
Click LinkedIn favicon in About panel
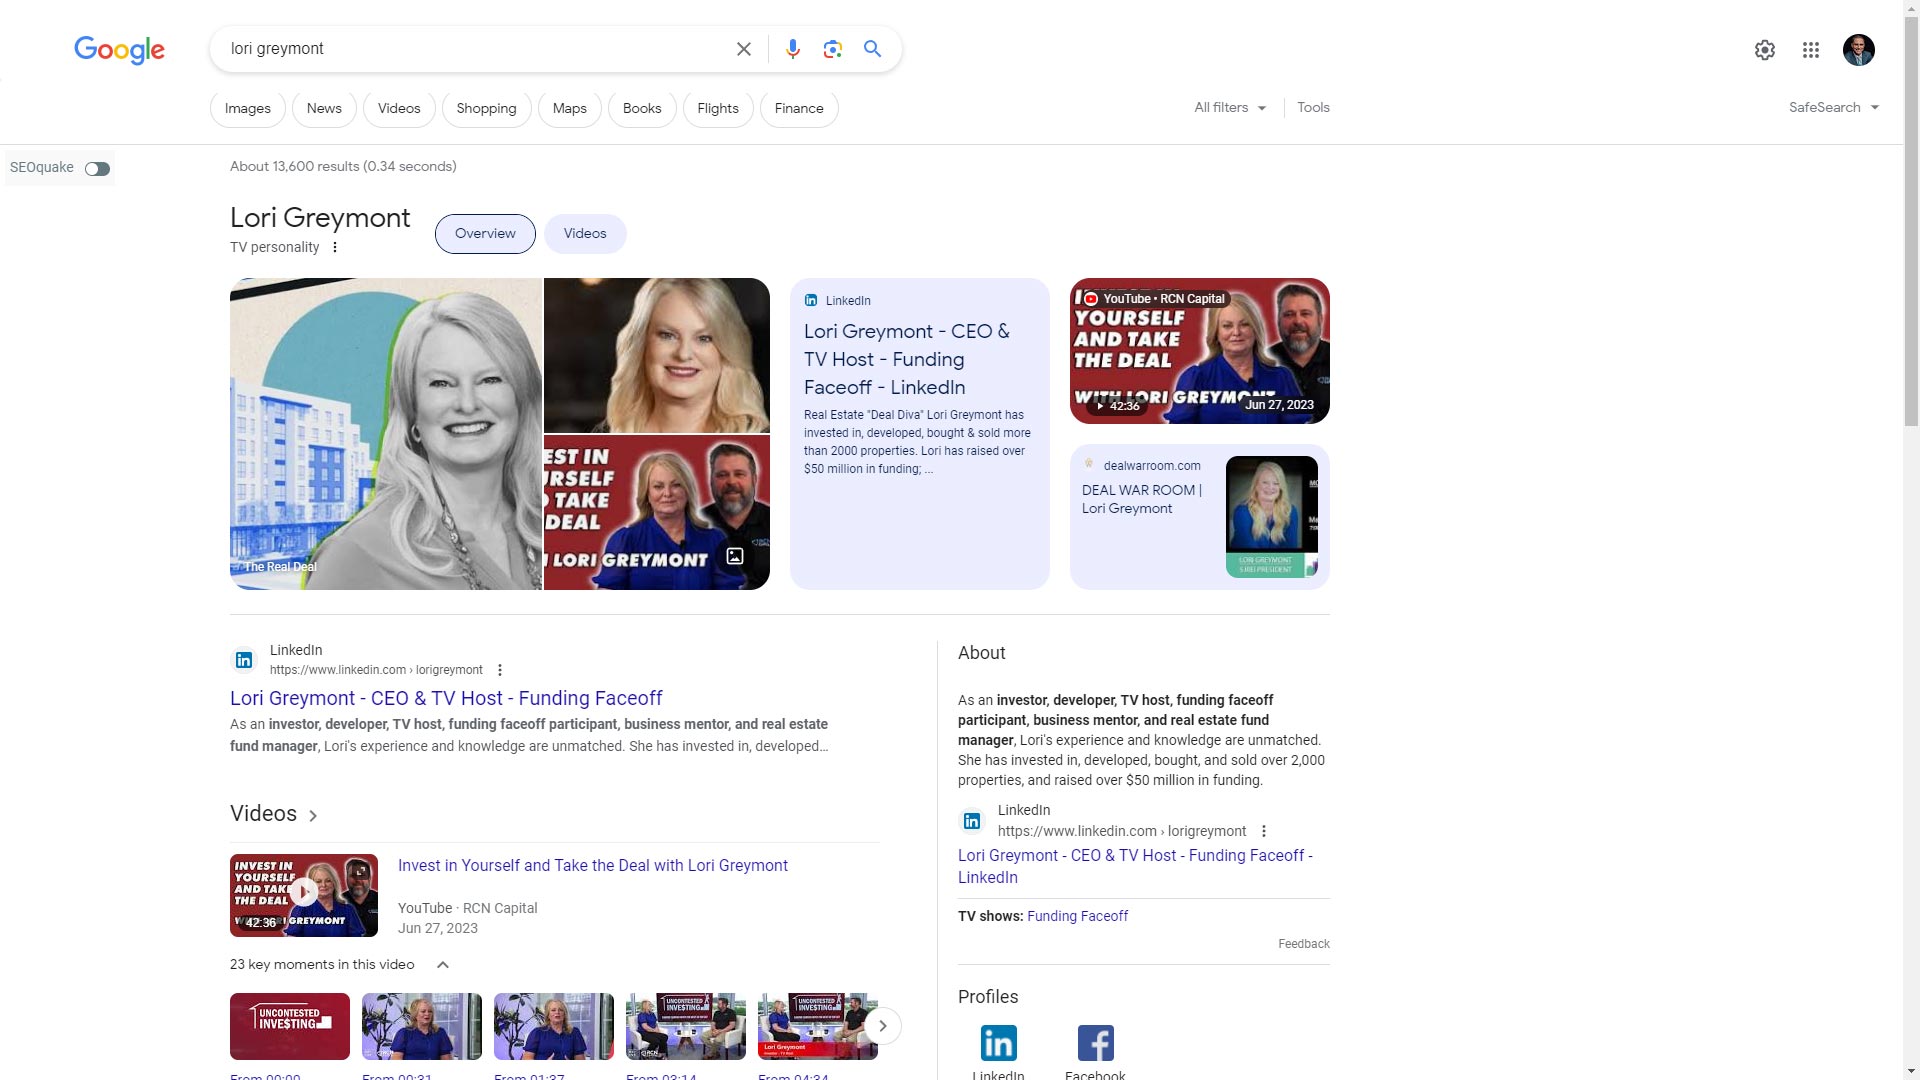pyautogui.click(x=972, y=821)
